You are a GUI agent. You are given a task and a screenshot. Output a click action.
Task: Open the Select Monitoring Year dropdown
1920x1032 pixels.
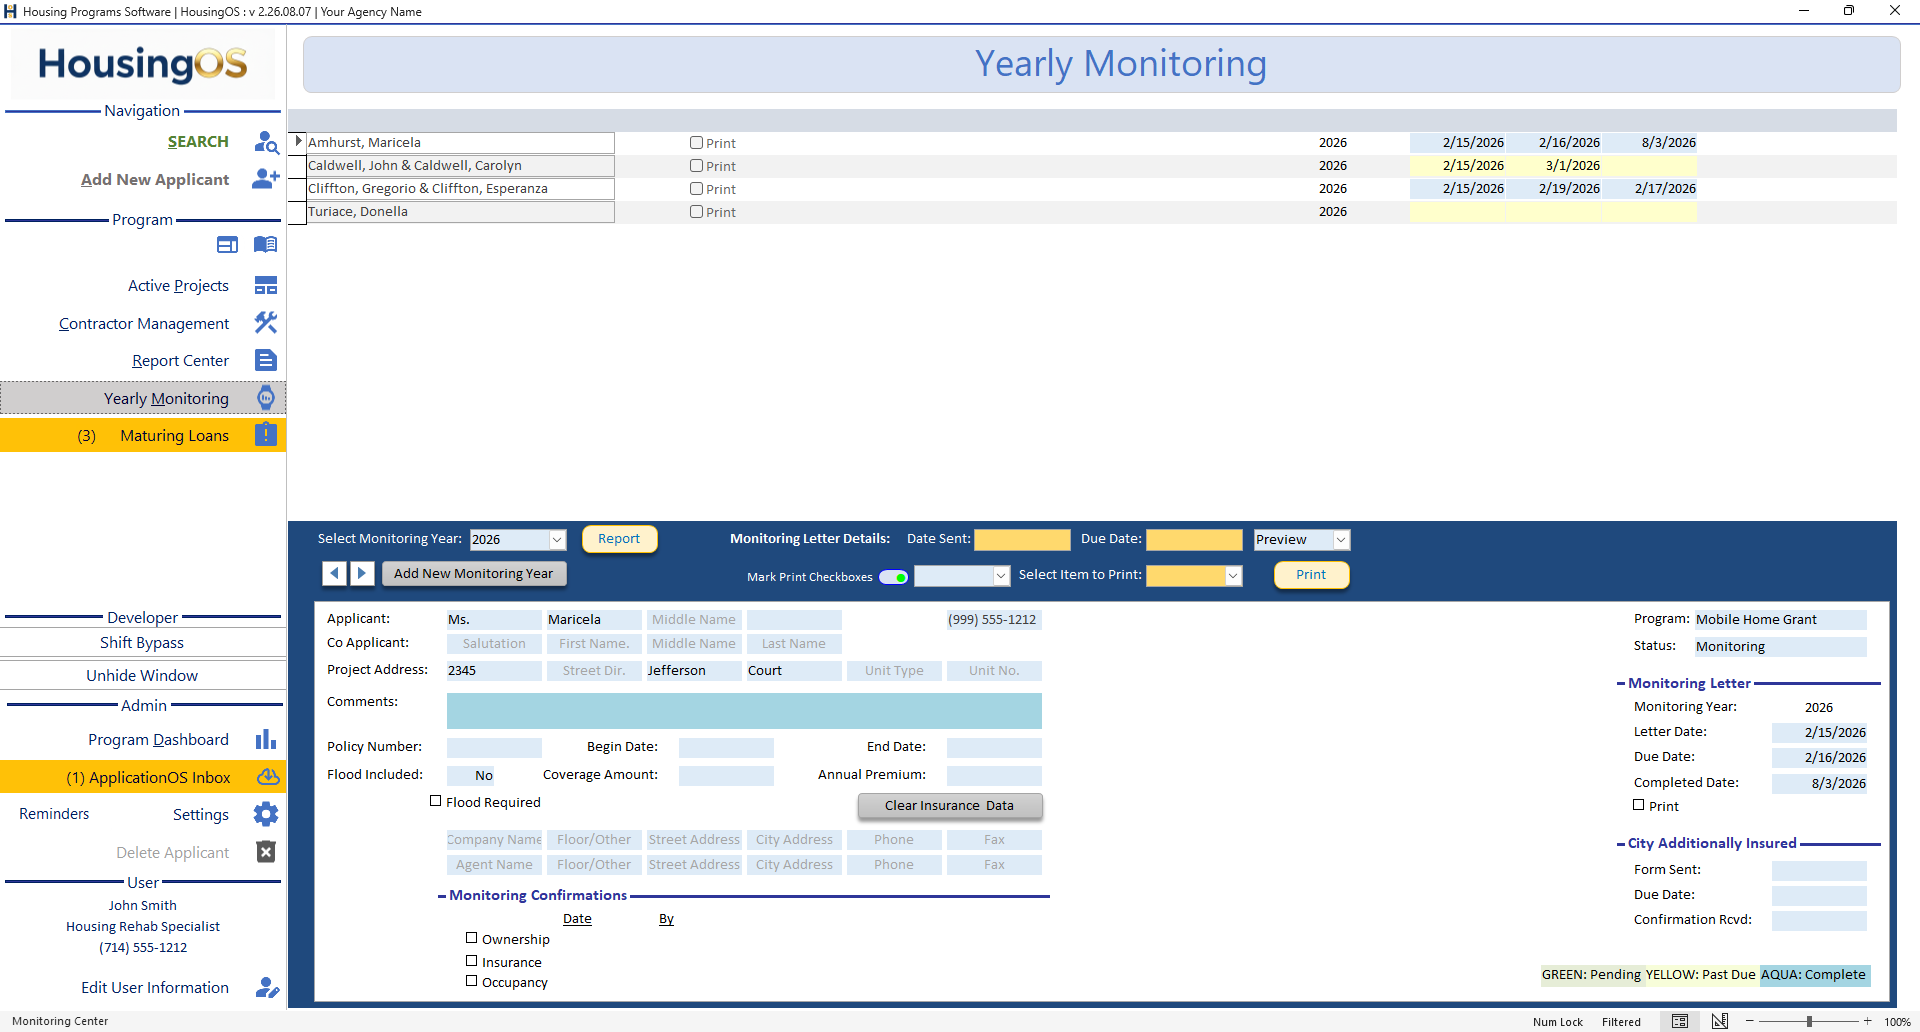(557, 540)
